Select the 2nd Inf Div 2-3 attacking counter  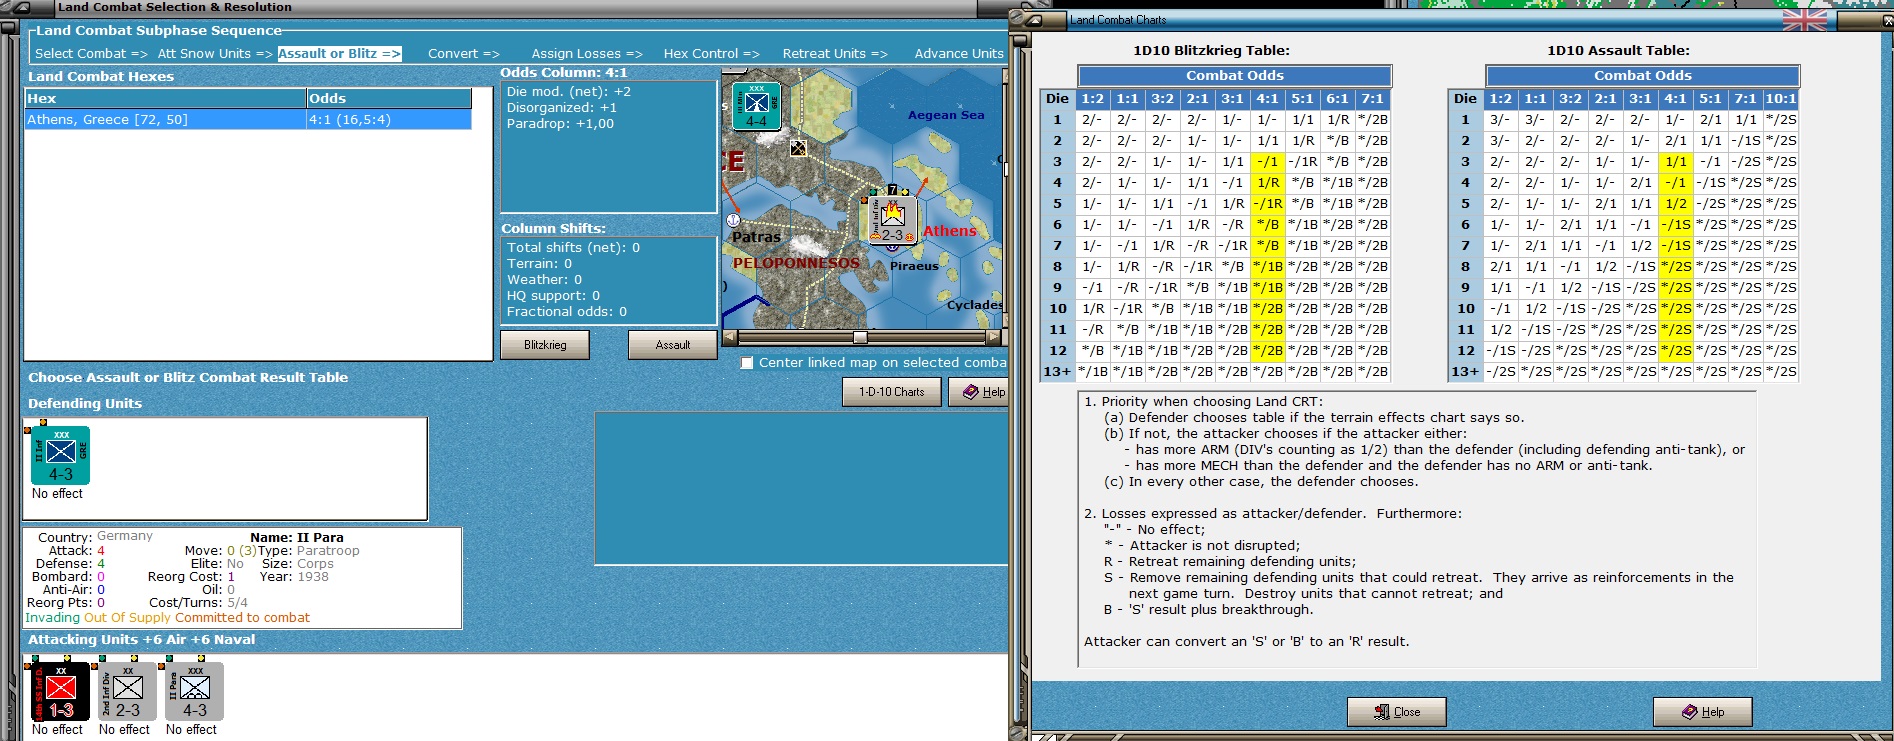point(128,691)
